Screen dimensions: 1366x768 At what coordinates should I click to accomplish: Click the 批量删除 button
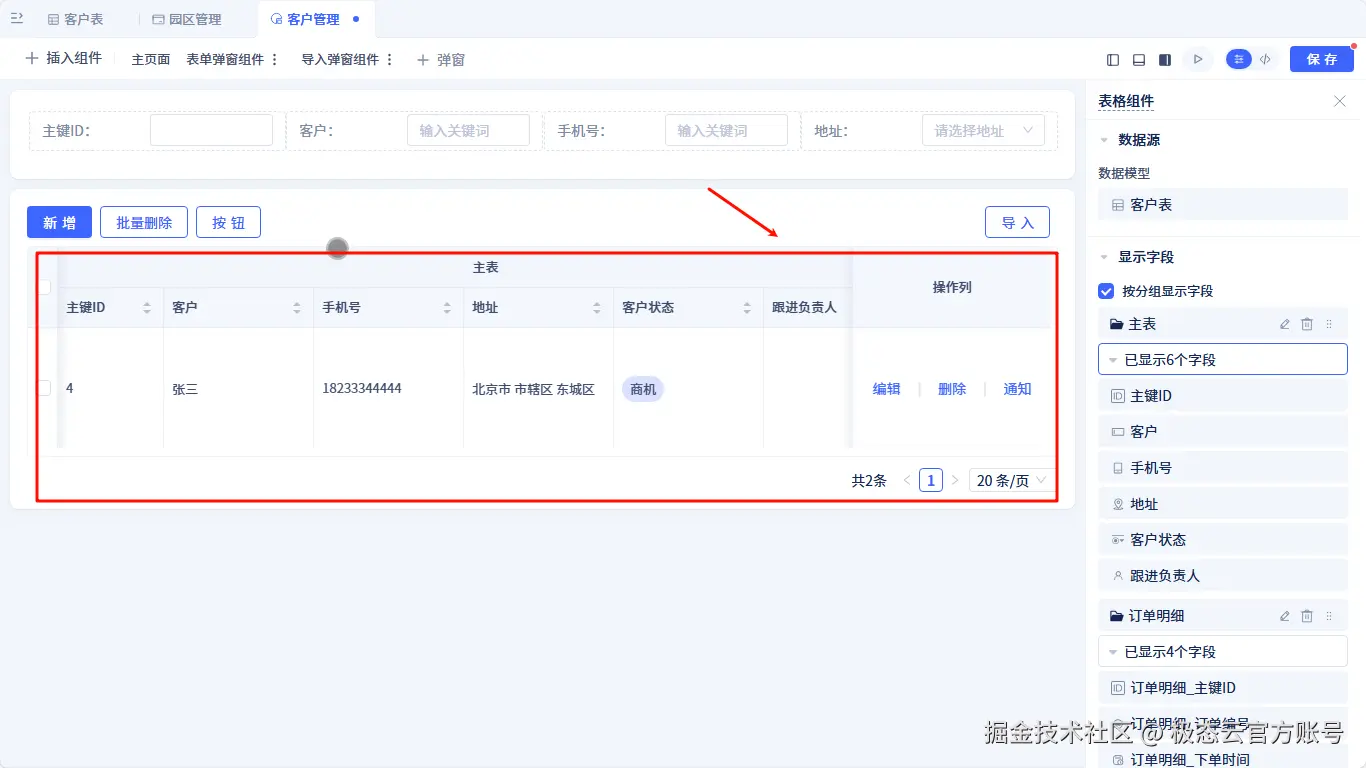144,222
